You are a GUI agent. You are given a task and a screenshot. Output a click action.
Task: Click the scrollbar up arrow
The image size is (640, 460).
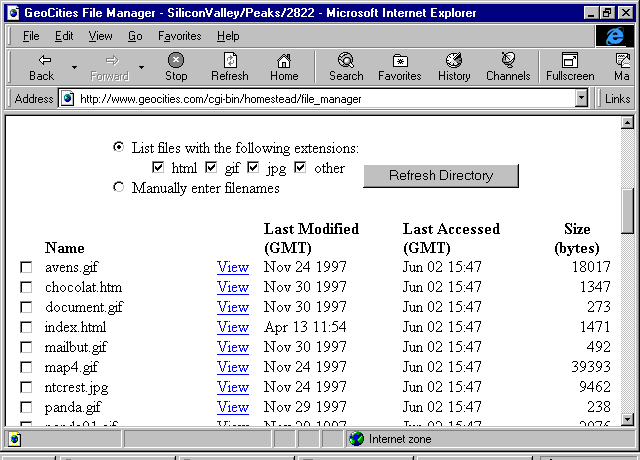(x=627, y=122)
